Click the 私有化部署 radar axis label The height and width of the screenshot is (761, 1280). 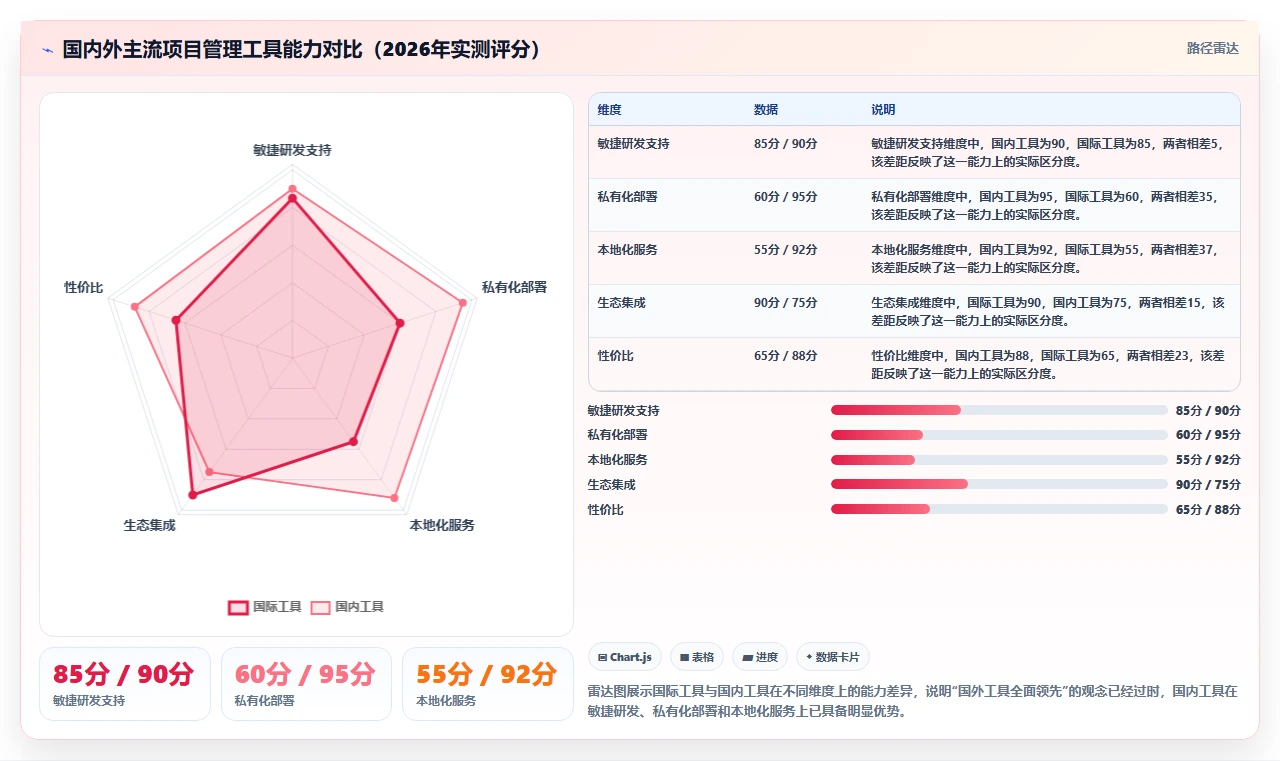tap(514, 287)
